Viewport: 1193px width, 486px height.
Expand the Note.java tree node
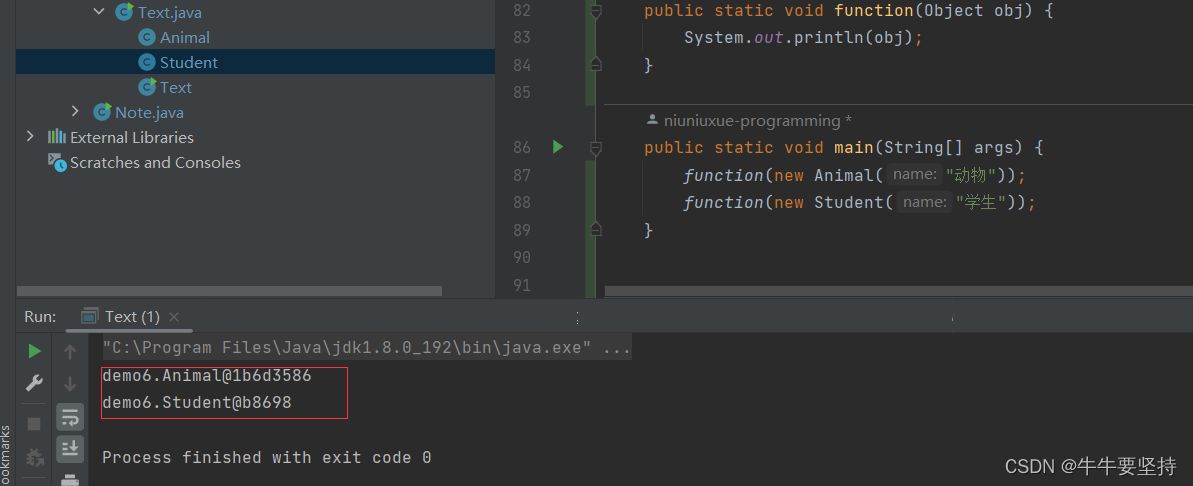click(75, 112)
